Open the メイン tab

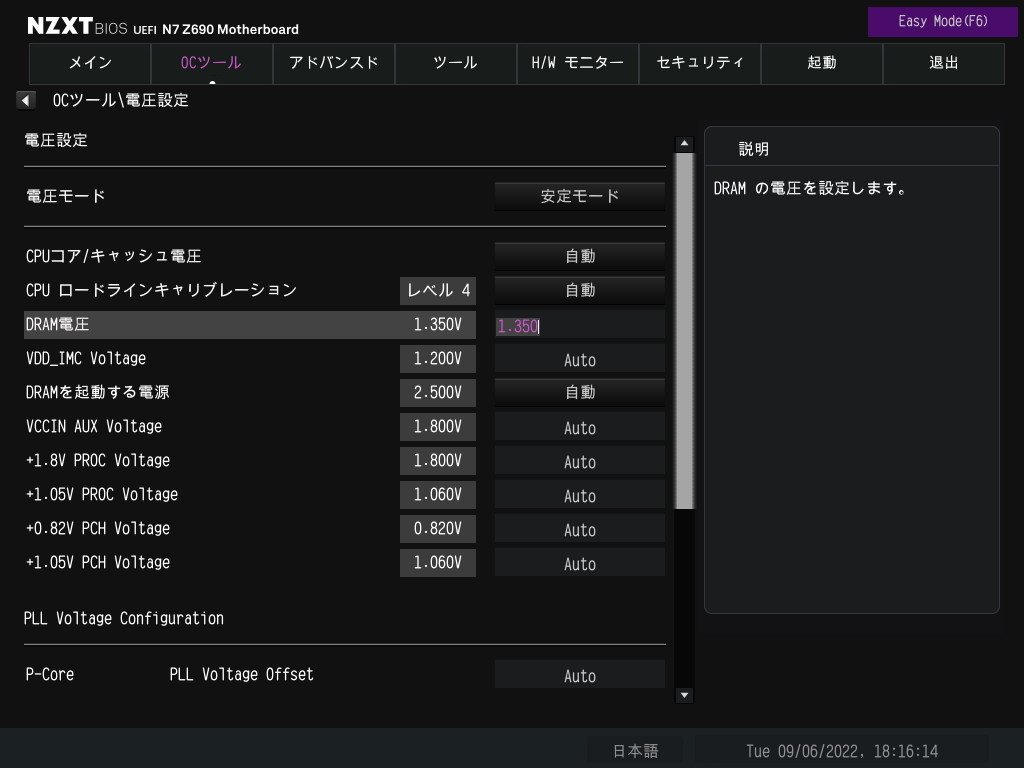coord(90,63)
